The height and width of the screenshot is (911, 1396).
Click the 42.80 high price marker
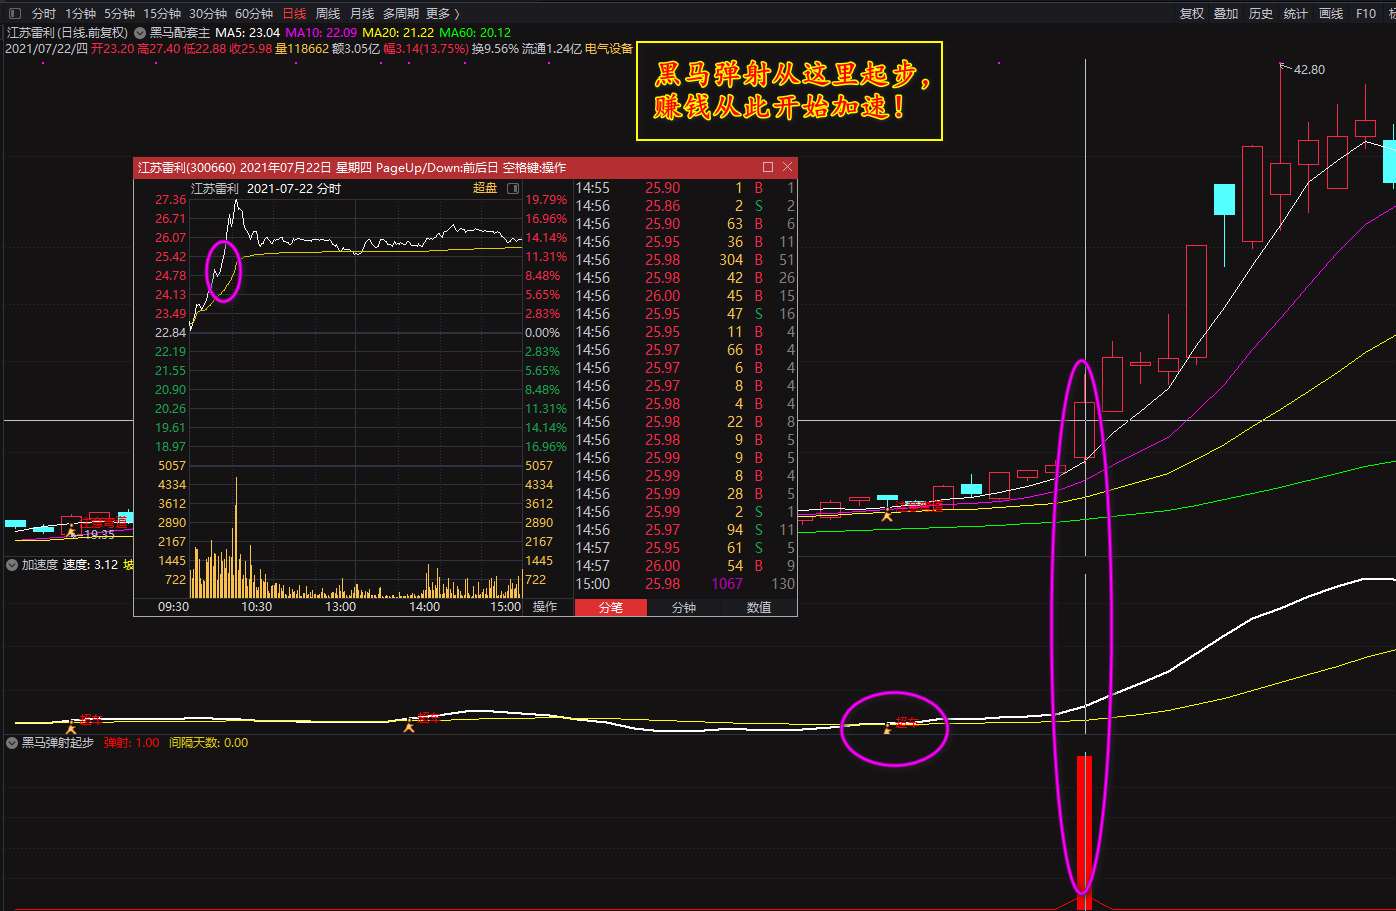(x=1308, y=69)
